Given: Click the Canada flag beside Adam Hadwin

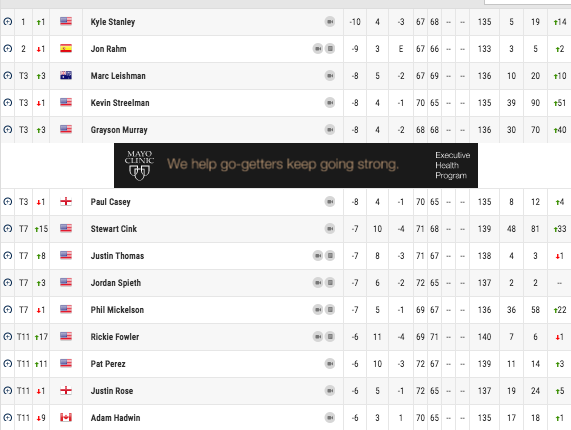Looking at the screenshot, I should click(66, 417).
